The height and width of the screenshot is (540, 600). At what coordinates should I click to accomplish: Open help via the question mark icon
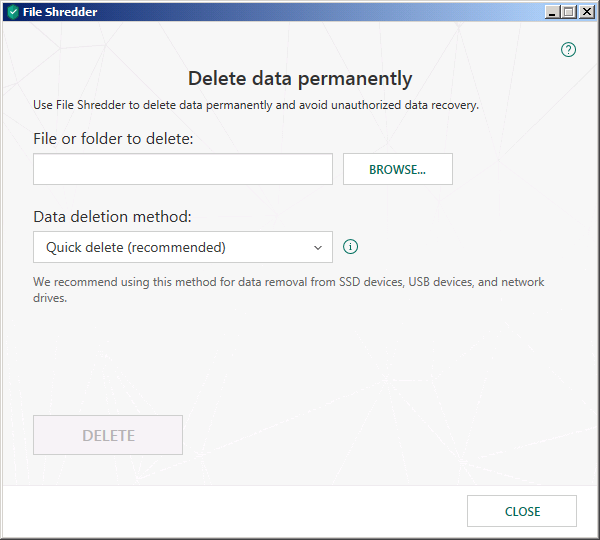click(569, 49)
